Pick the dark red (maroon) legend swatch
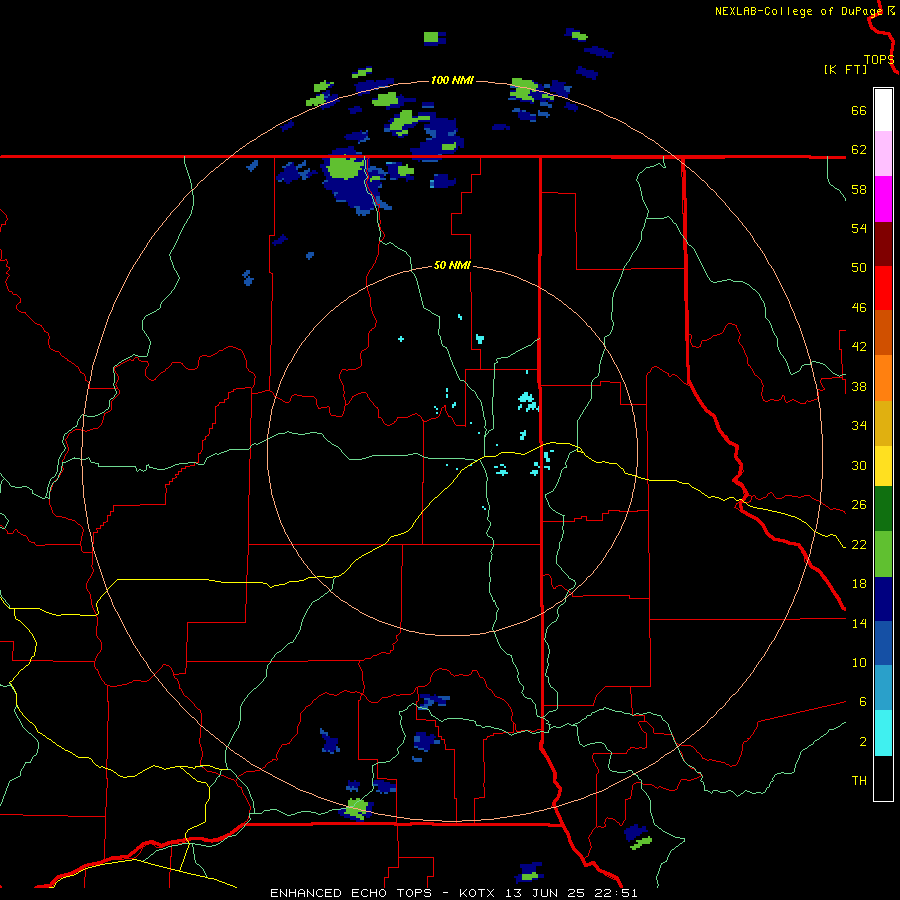The width and height of the screenshot is (900, 900). pyautogui.click(x=883, y=244)
